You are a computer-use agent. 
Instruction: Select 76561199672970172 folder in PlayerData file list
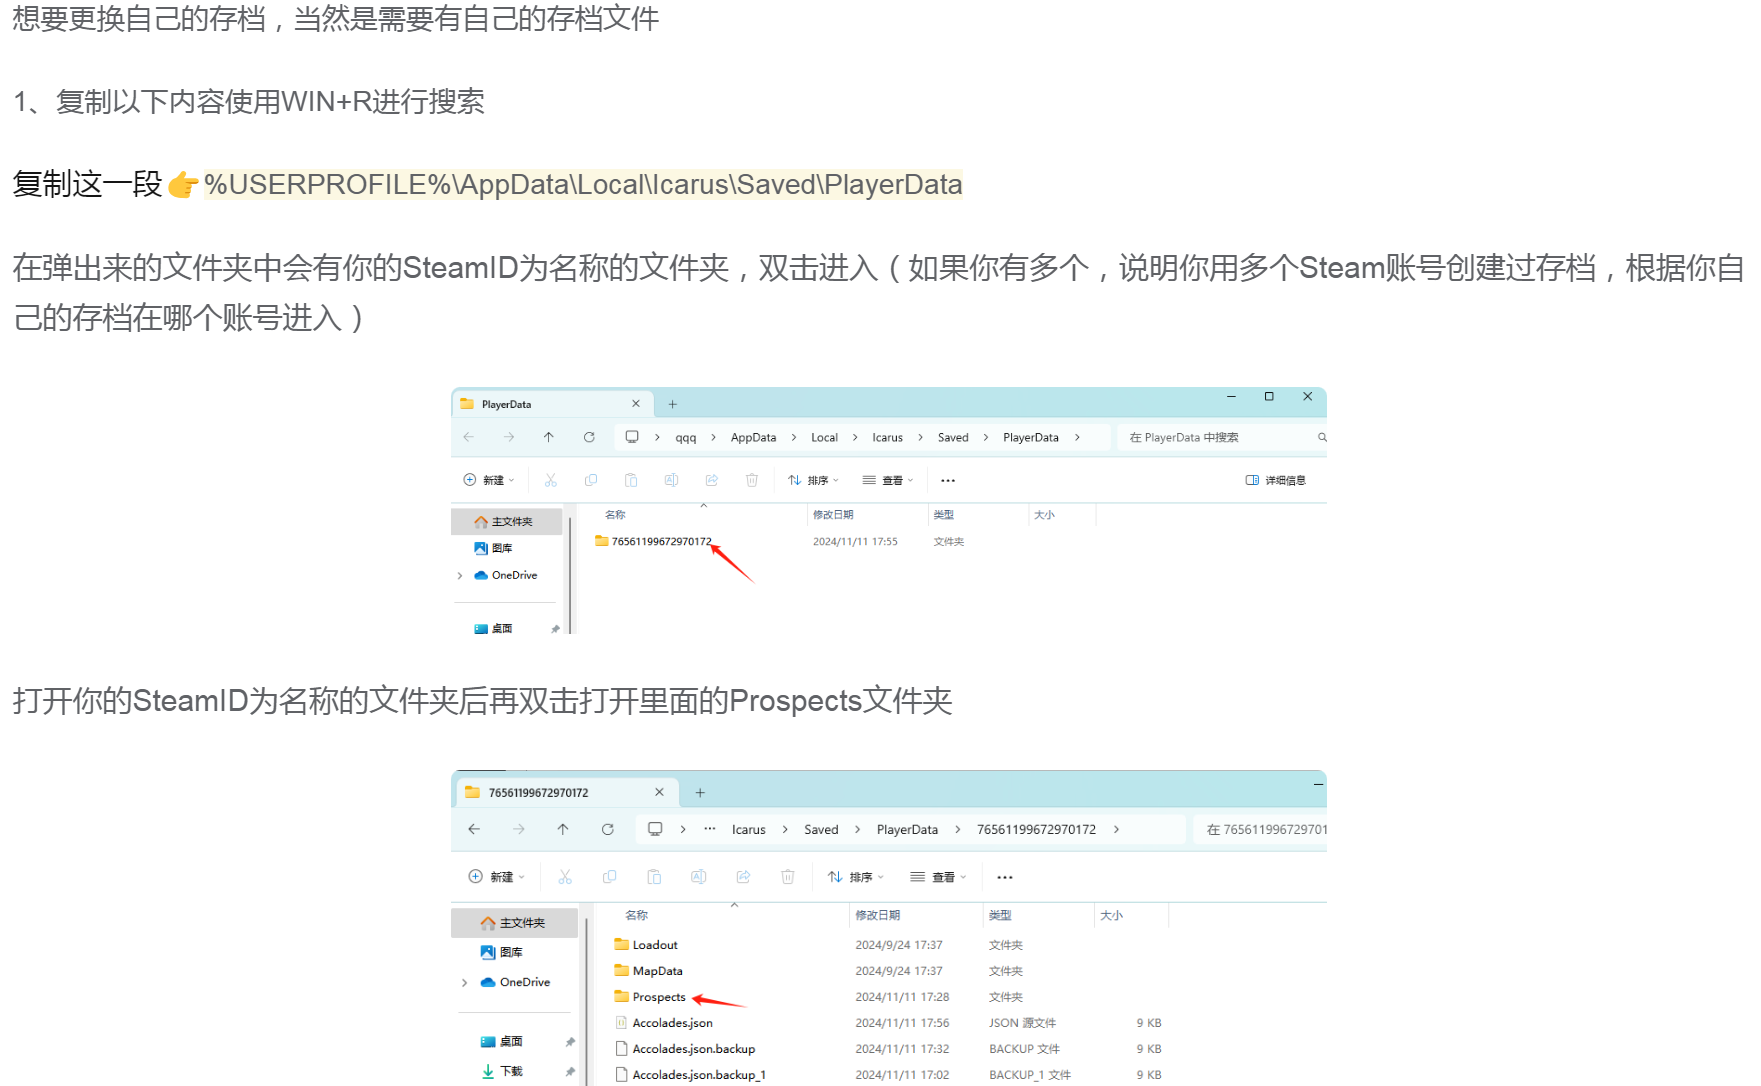(653, 541)
